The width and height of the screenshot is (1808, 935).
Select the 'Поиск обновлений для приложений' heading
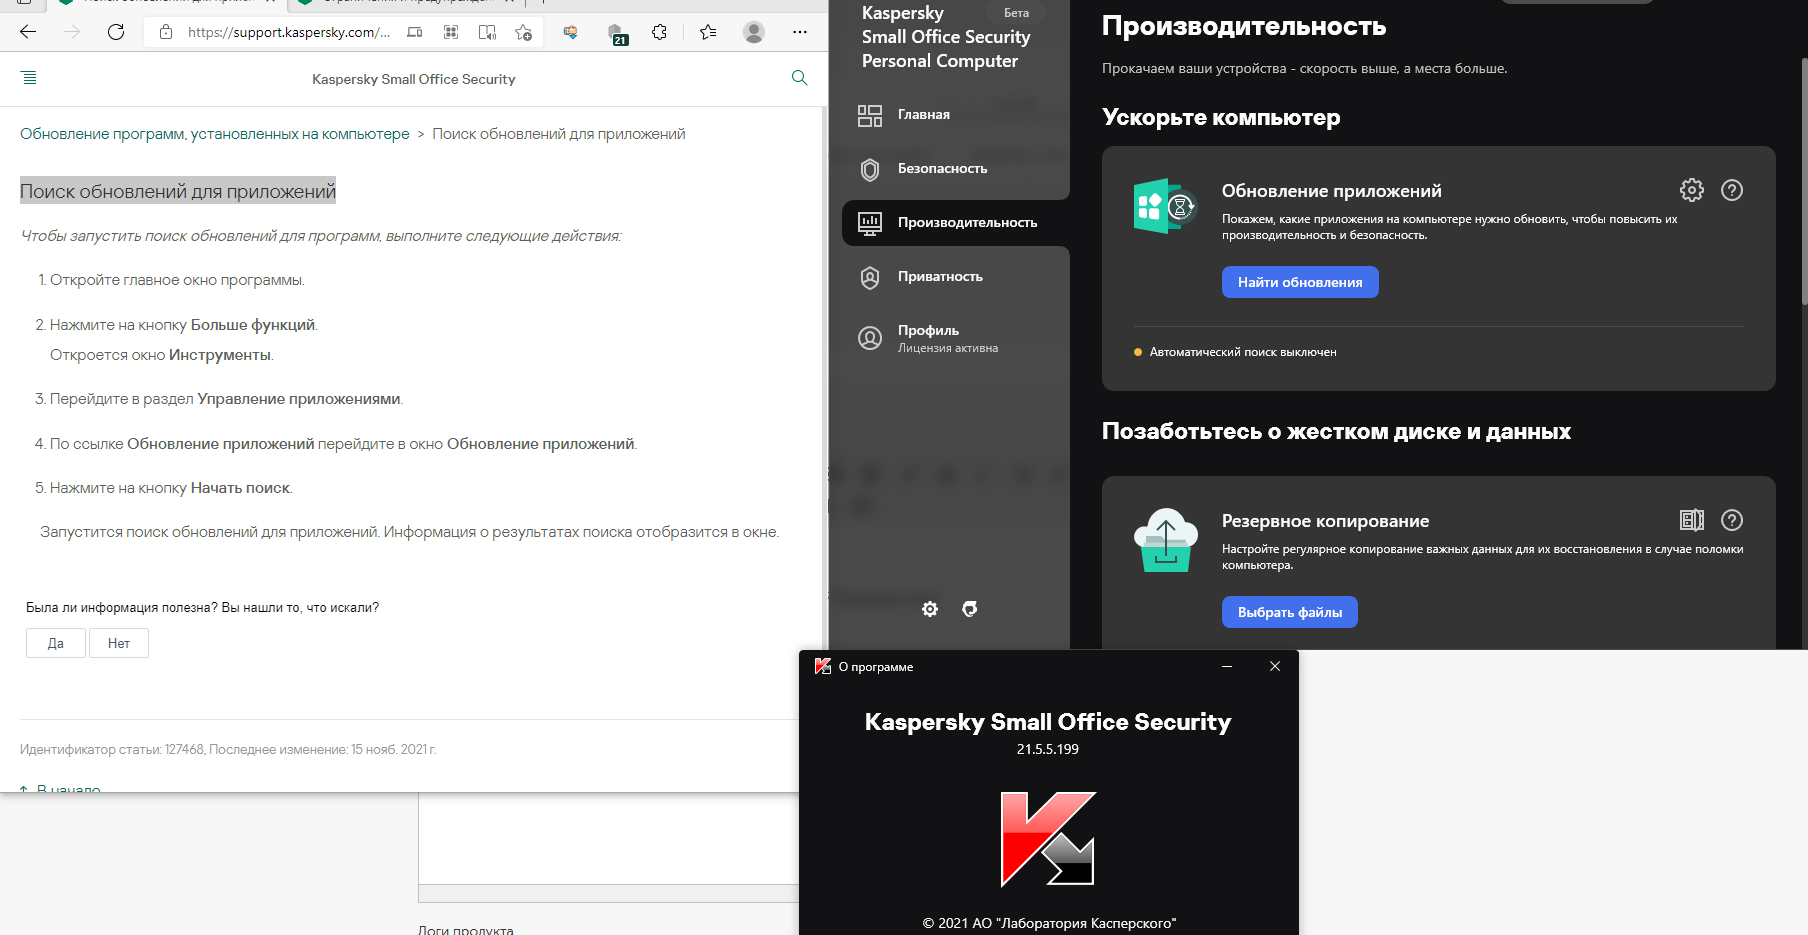click(178, 191)
